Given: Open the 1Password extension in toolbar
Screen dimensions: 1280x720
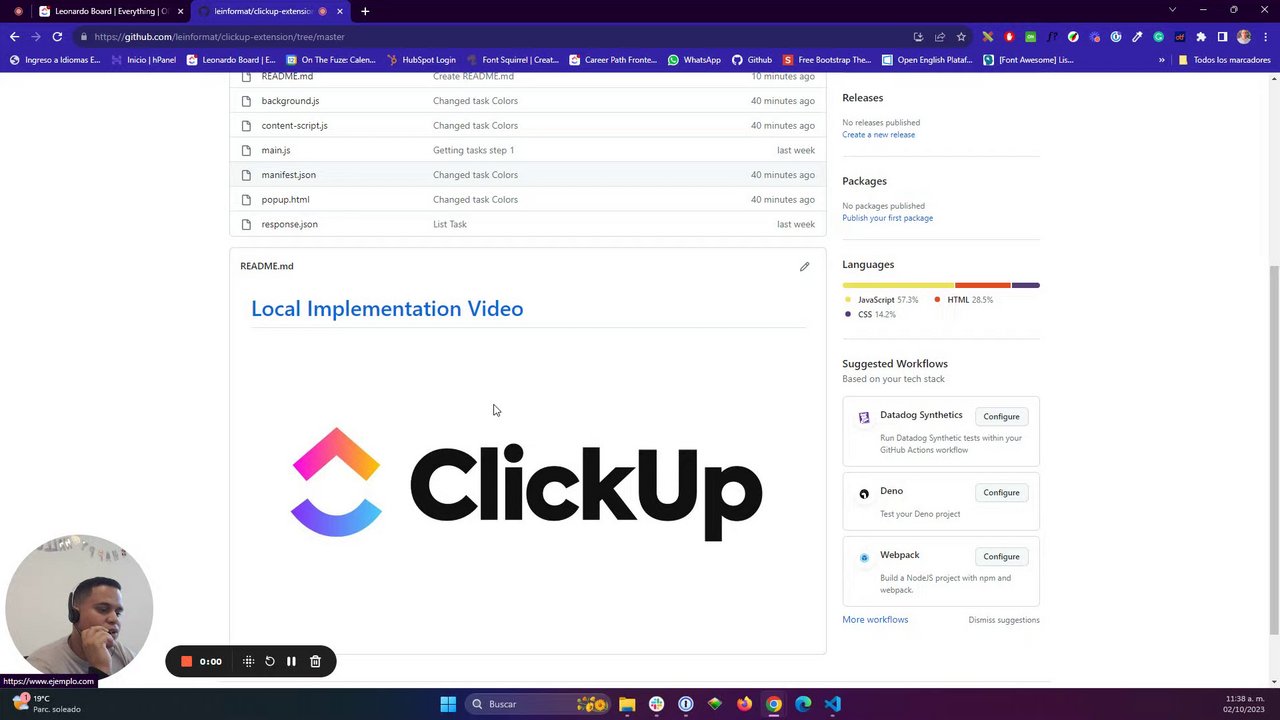Looking at the screenshot, I should point(1116,37).
